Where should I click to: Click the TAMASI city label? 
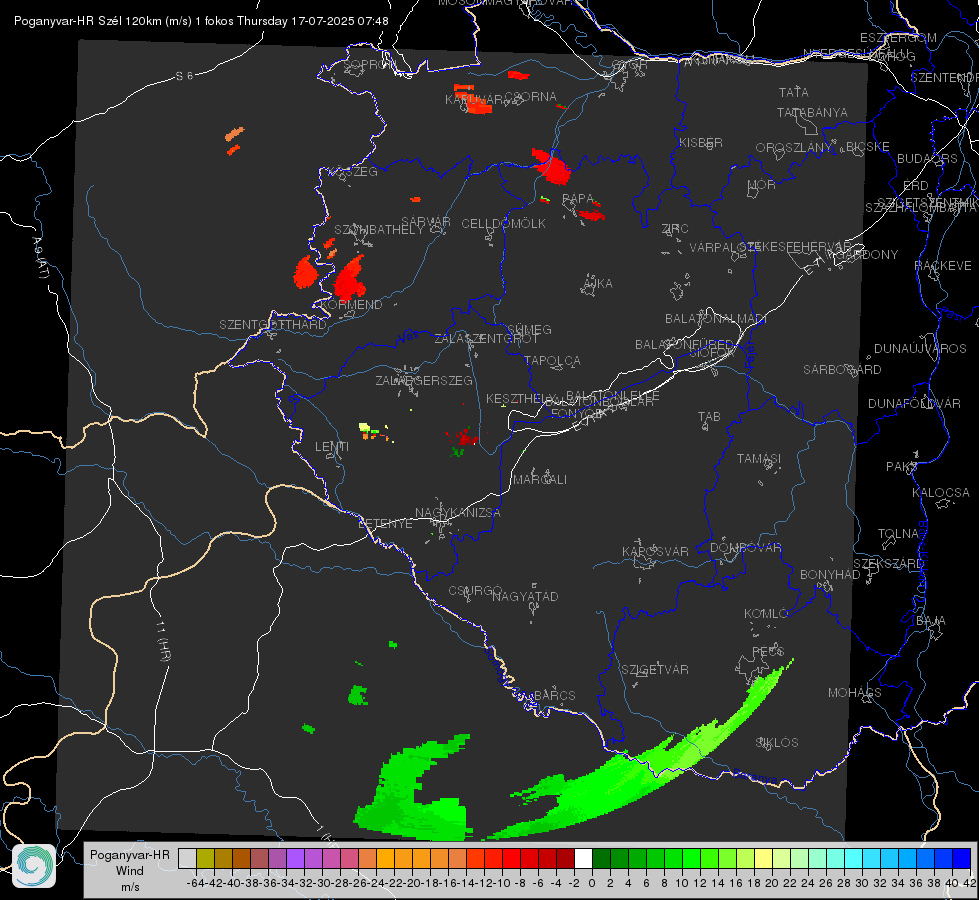[x=759, y=459]
